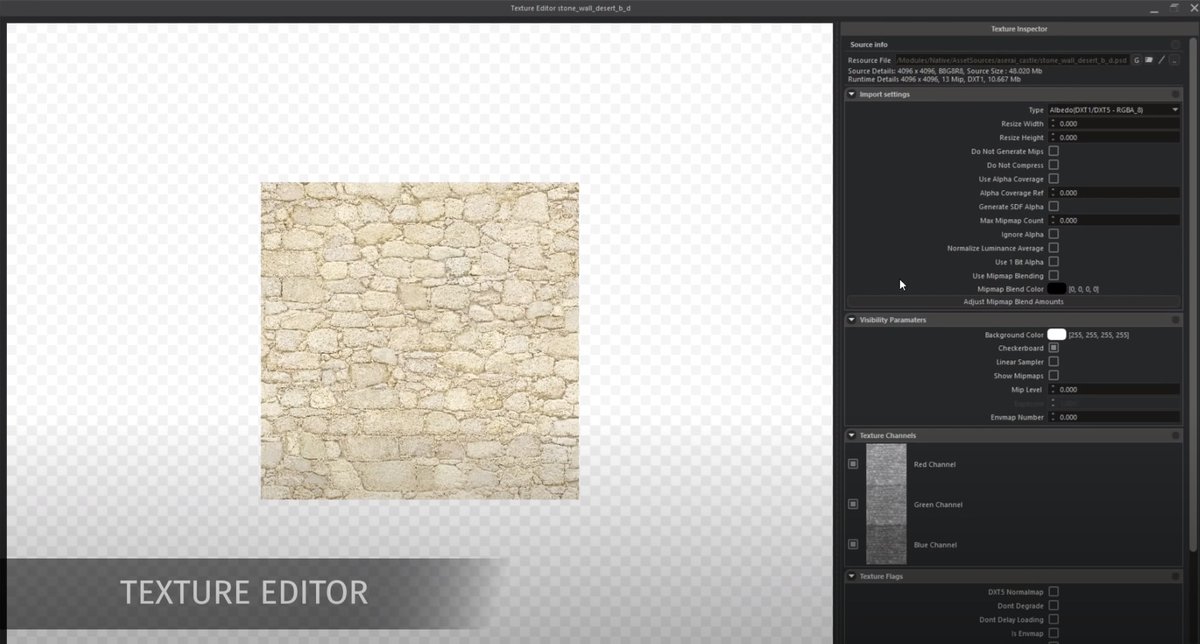Click the stone wall texture preview

click(x=419, y=340)
